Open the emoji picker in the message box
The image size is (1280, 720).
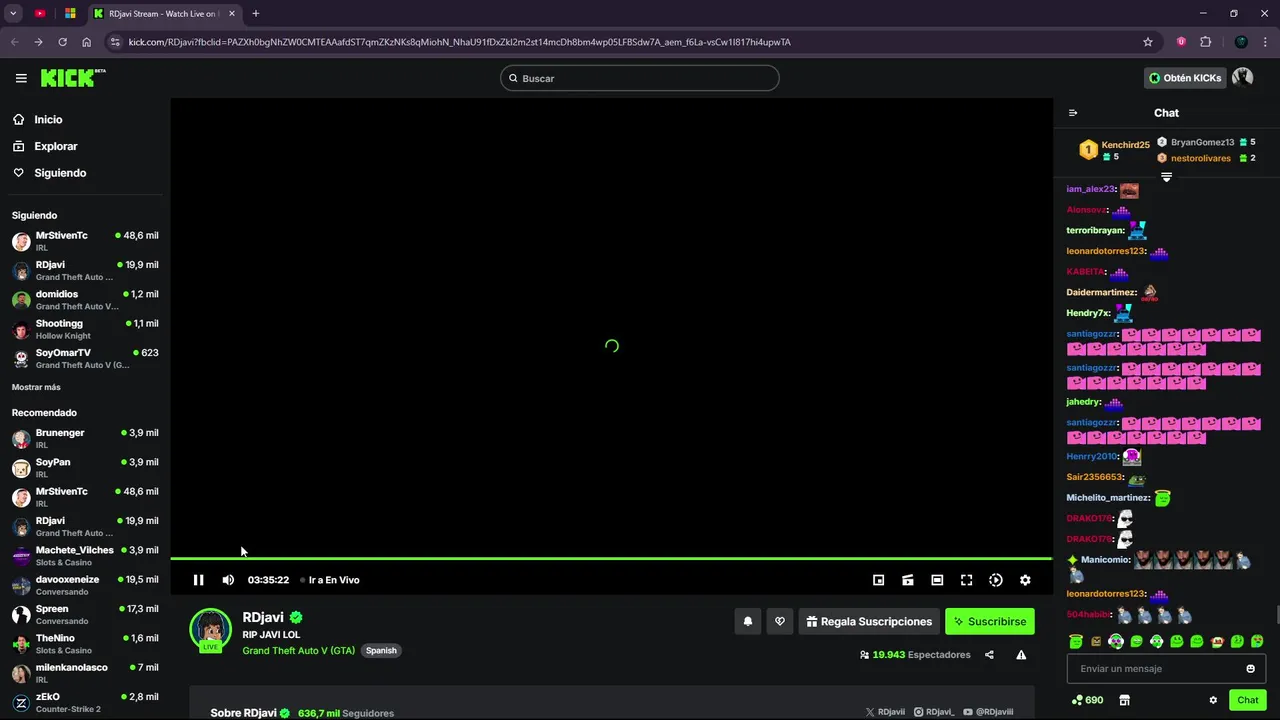tap(1250, 669)
